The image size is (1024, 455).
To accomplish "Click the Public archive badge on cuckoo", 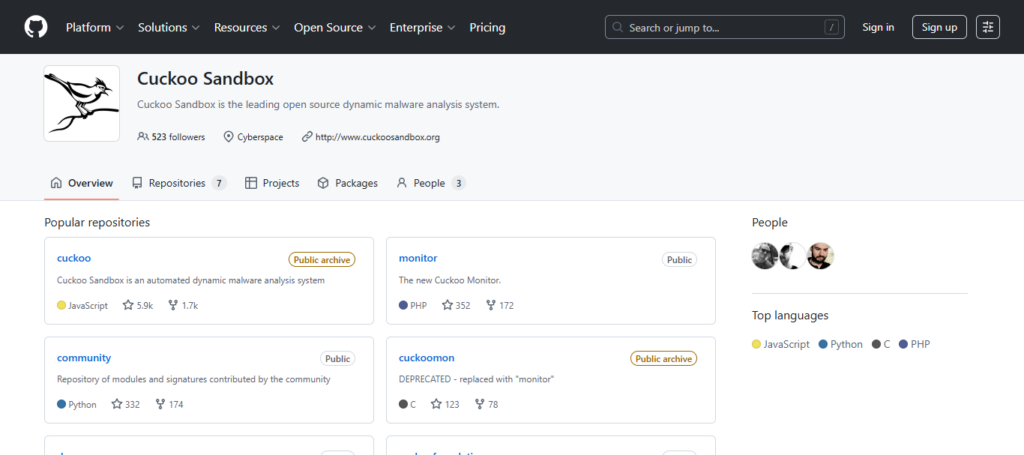I will click(322, 260).
